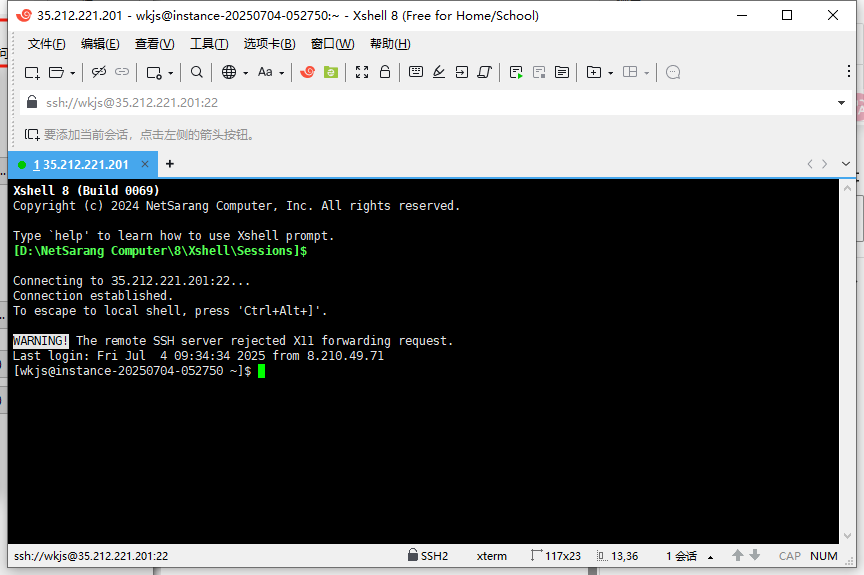864x575 pixels.
Task: Close the 35.212.221.201 tab
Action: (x=145, y=164)
